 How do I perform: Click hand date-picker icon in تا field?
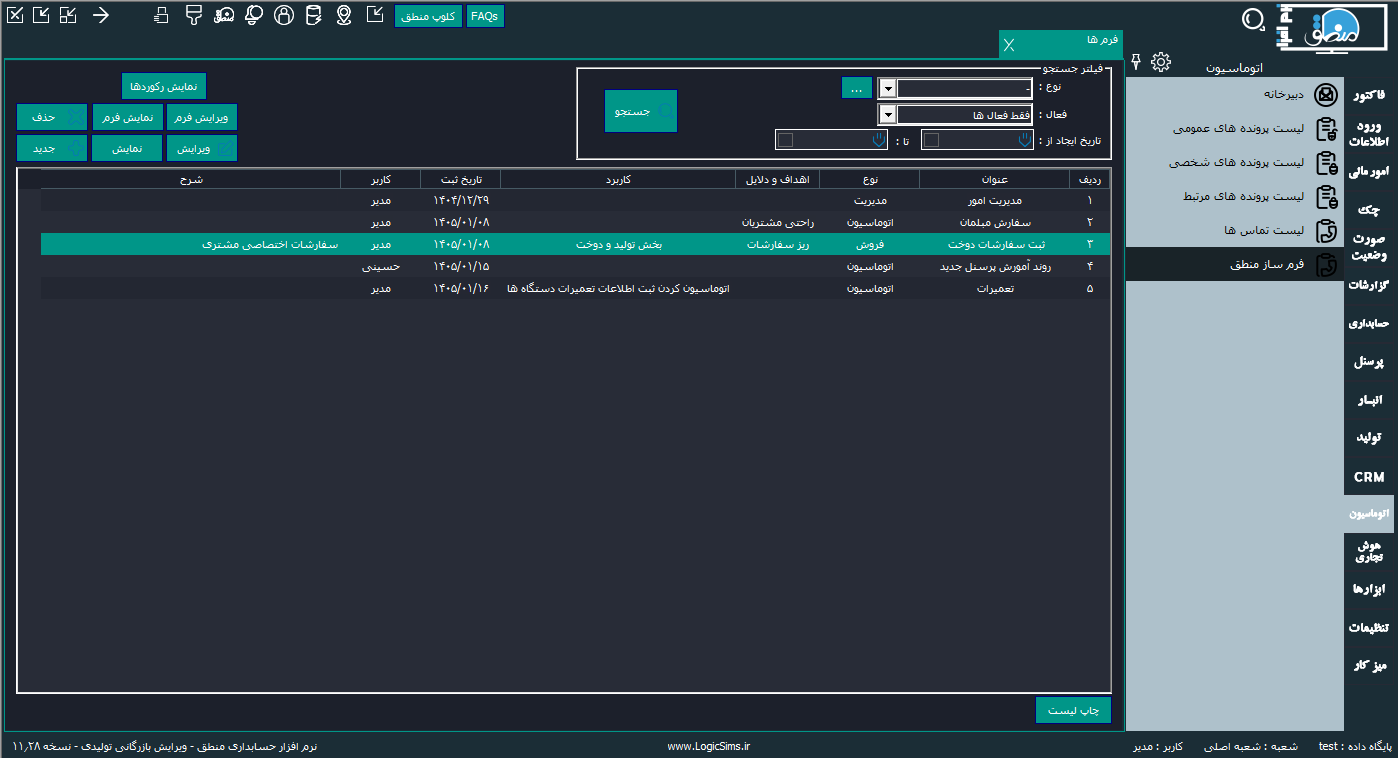click(x=881, y=140)
